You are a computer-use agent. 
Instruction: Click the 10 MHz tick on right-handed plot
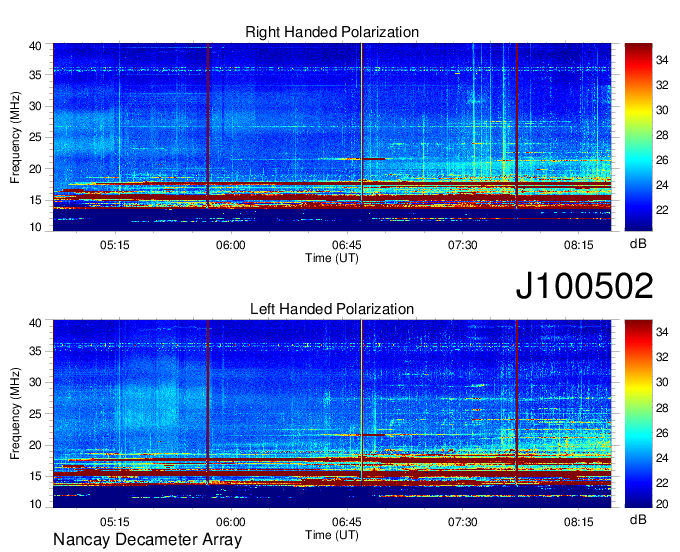point(35,227)
